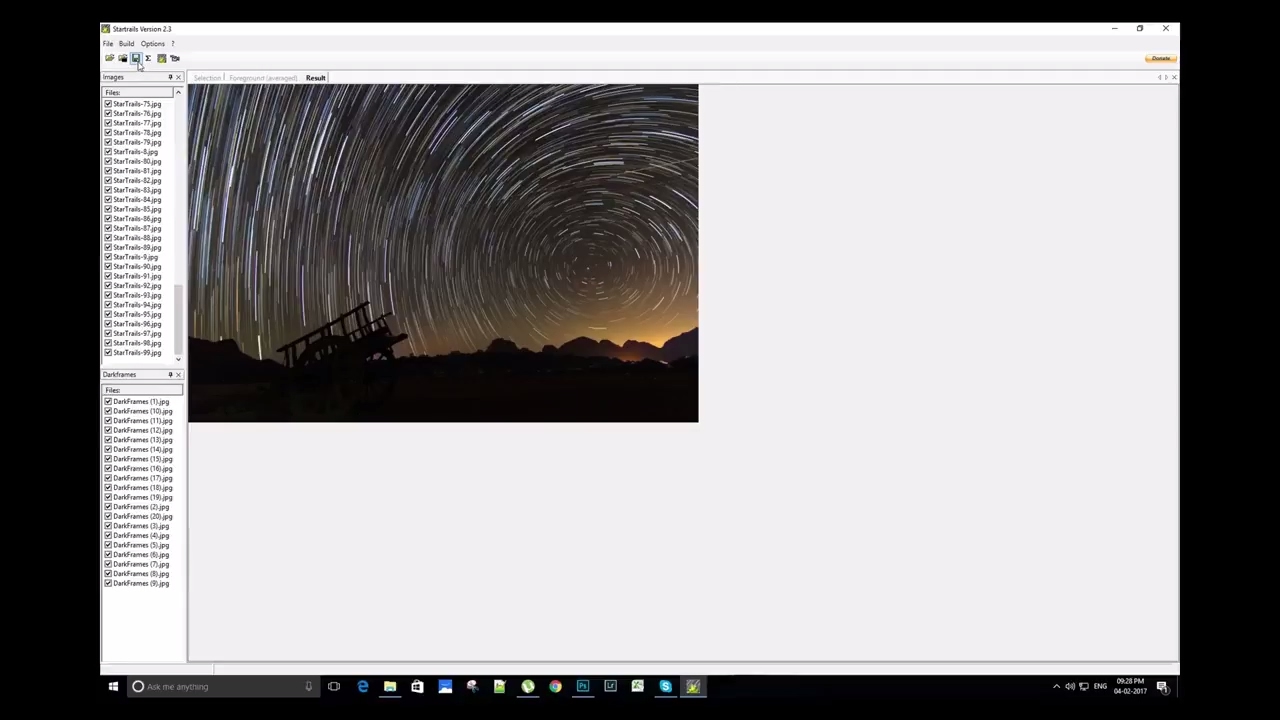Switch to the Result tab
The height and width of the screenshot is (720, 1280).
coord(316,78)
